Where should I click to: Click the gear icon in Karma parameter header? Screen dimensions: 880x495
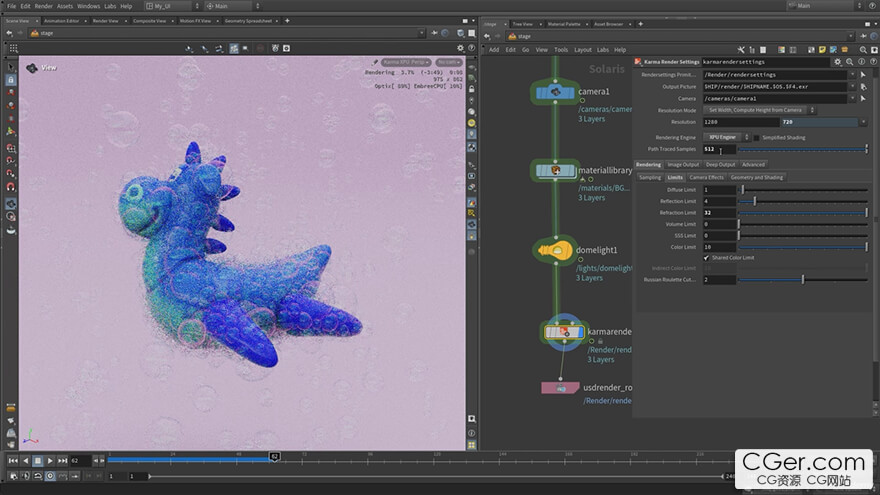(836, 62)
